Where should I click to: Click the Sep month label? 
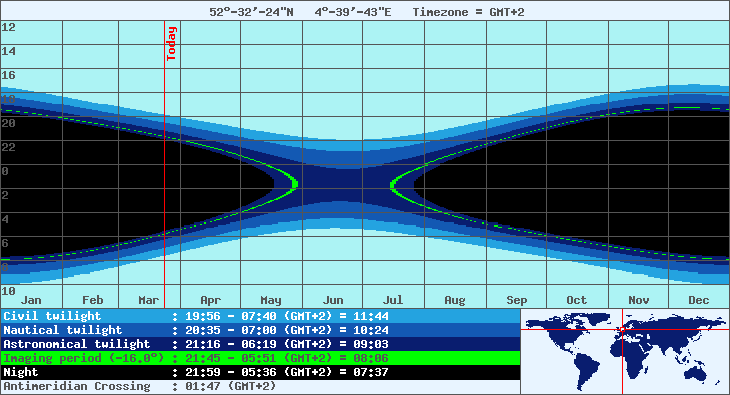[516, 300]
